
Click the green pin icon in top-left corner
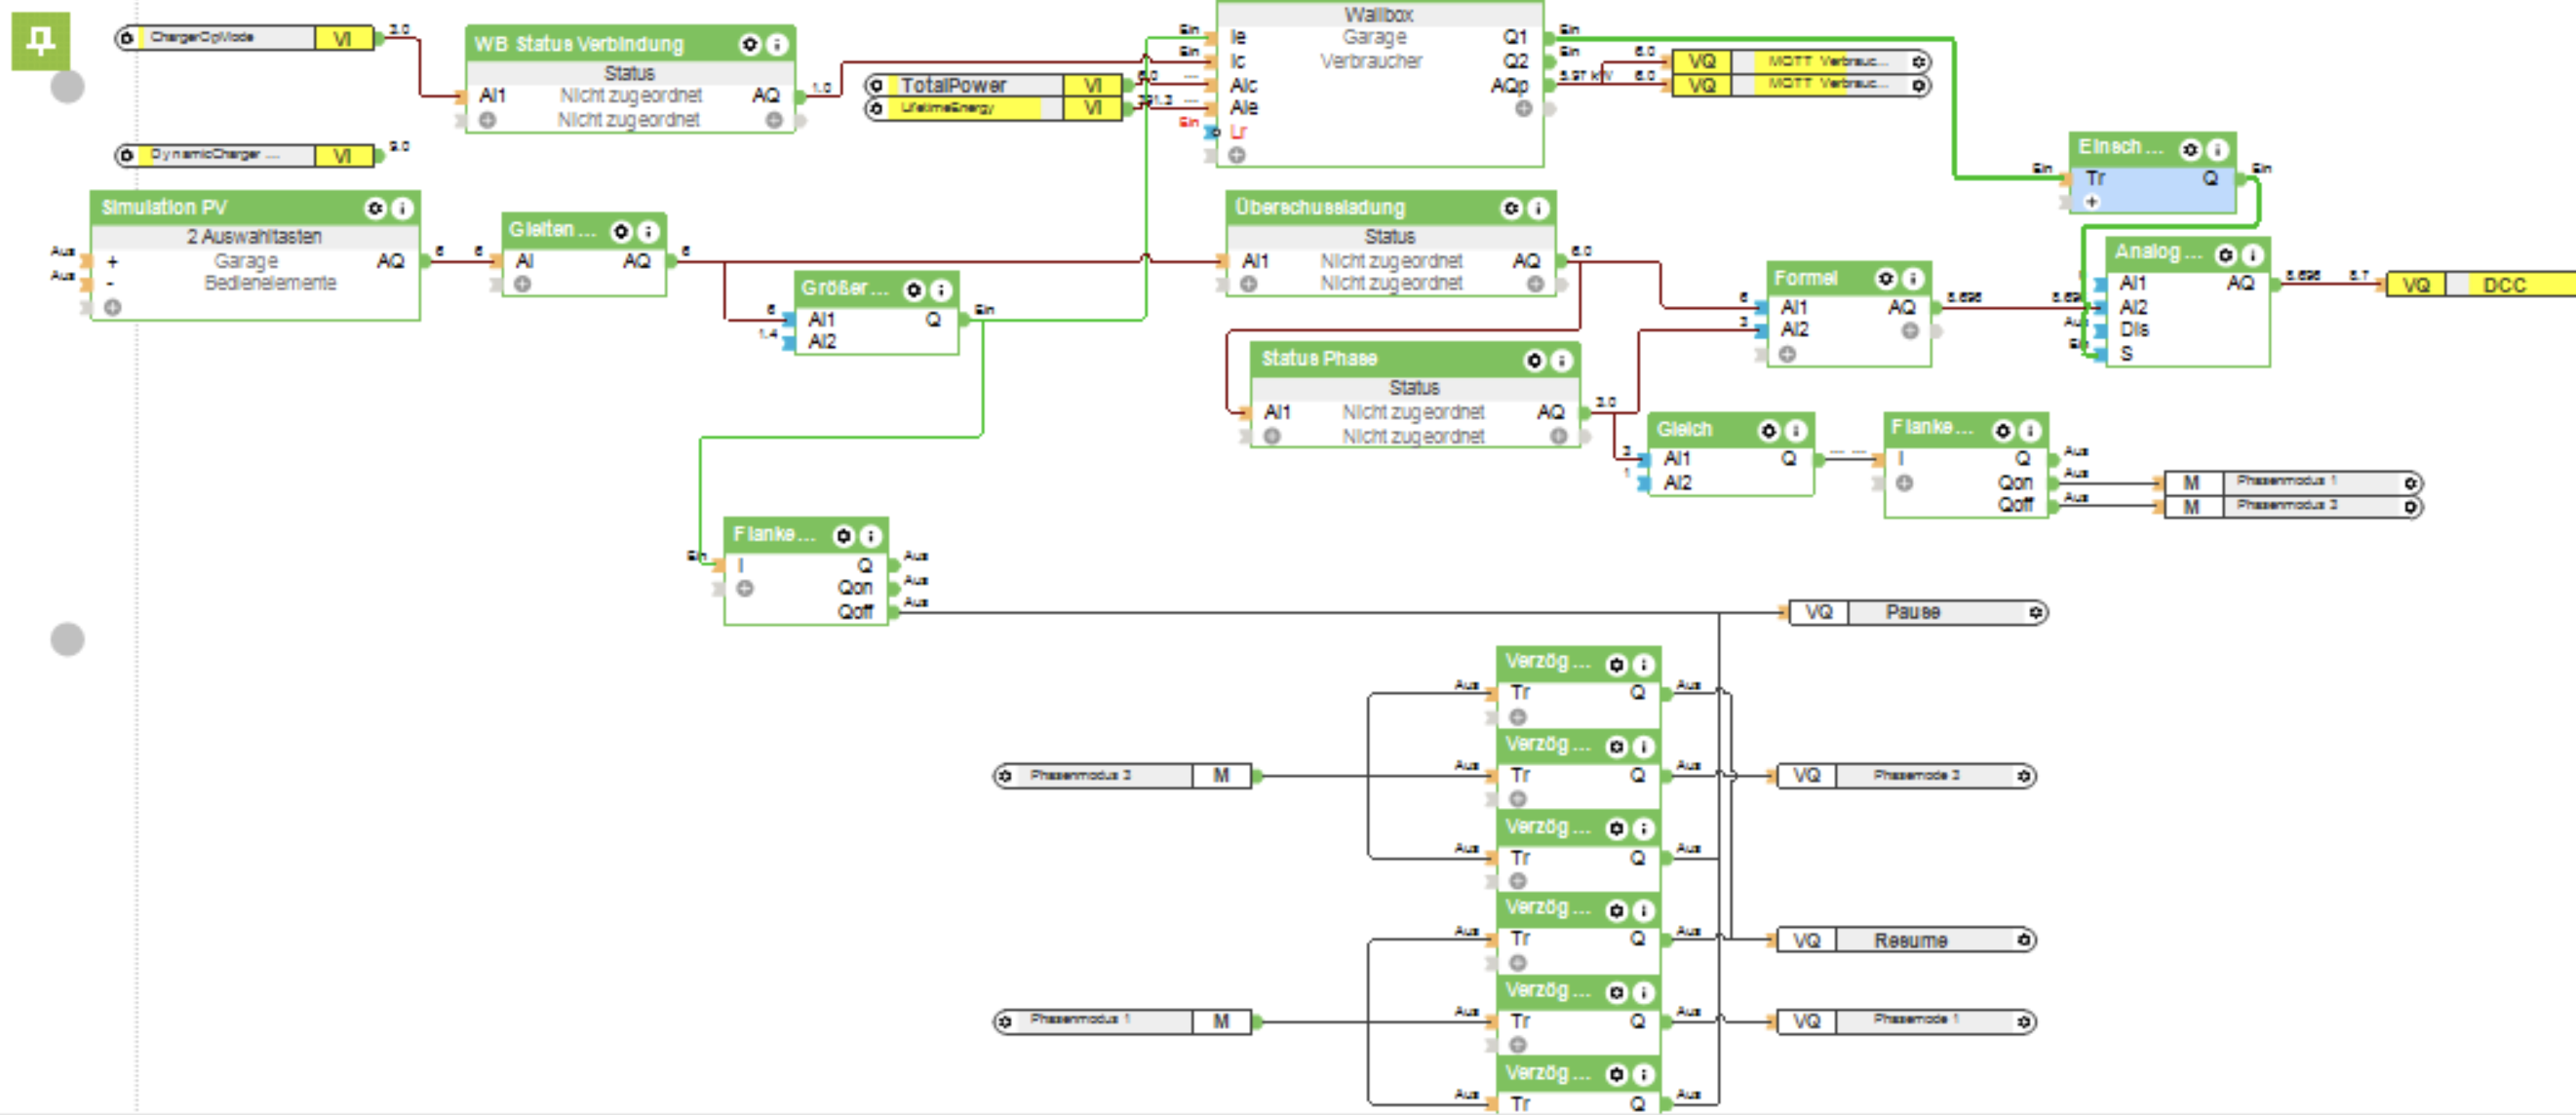click(x=40, y=41)
